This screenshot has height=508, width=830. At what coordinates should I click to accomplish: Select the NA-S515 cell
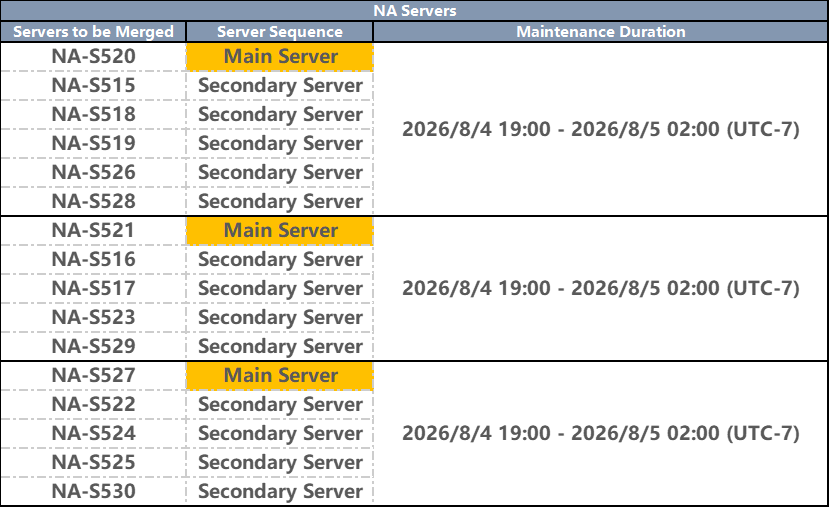click(x=93, y=86)
